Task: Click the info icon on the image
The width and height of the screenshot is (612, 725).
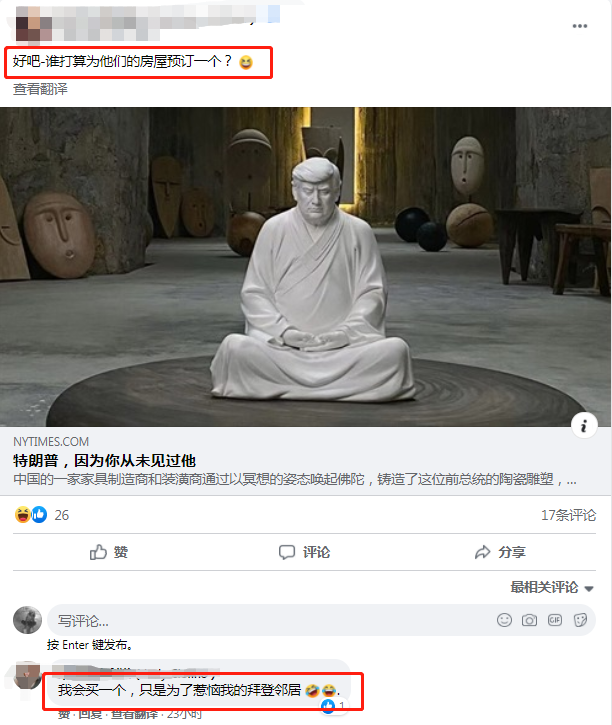Action: pos(584,425)
